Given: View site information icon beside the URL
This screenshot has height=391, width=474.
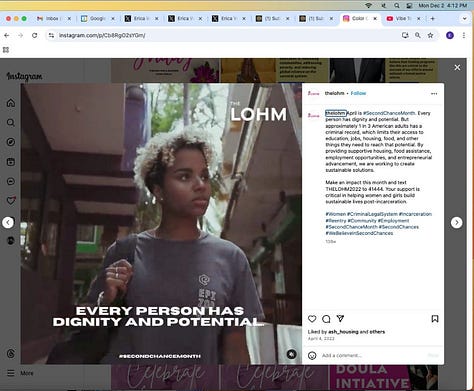Looking at the screenshot, I should tap(51, 35).
